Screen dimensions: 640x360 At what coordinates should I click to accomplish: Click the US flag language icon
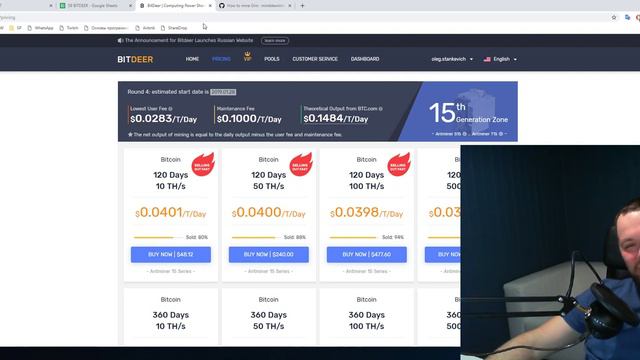click(x=487, y=59)
